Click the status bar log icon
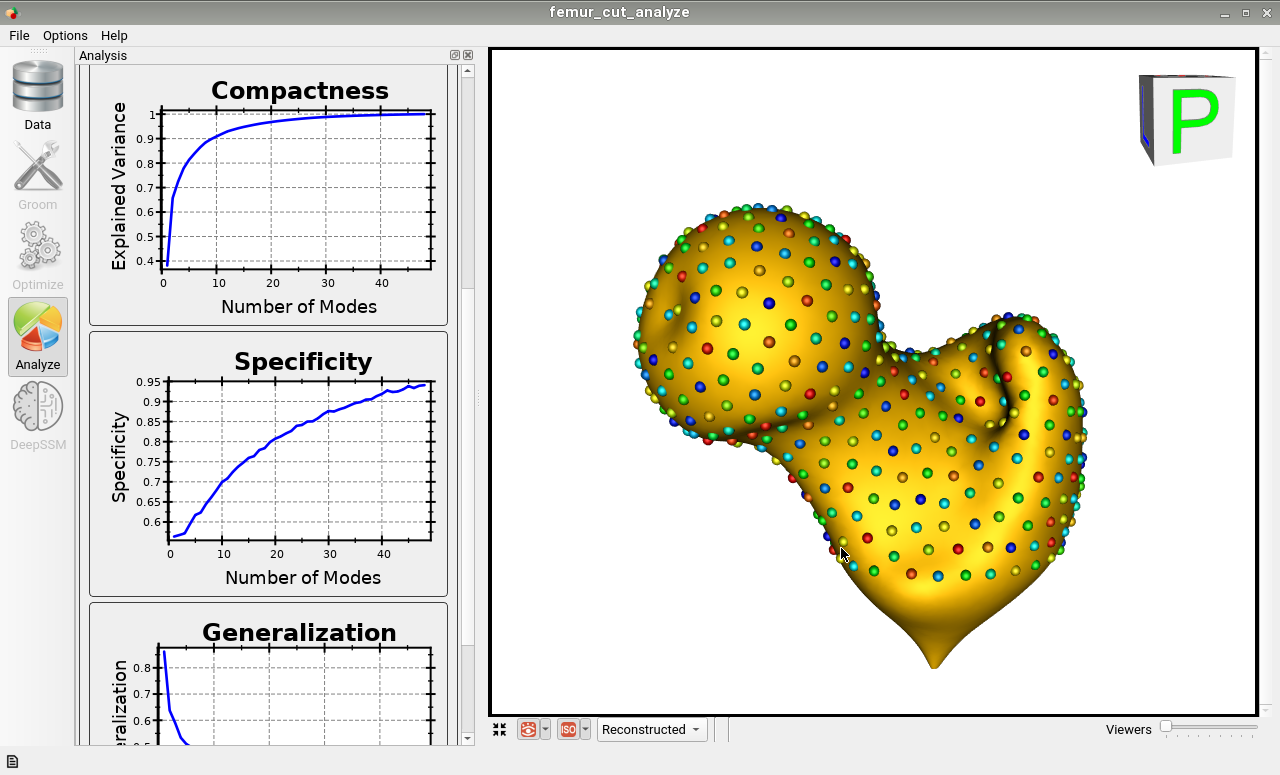1280x775 pixels. coord(13,762)
